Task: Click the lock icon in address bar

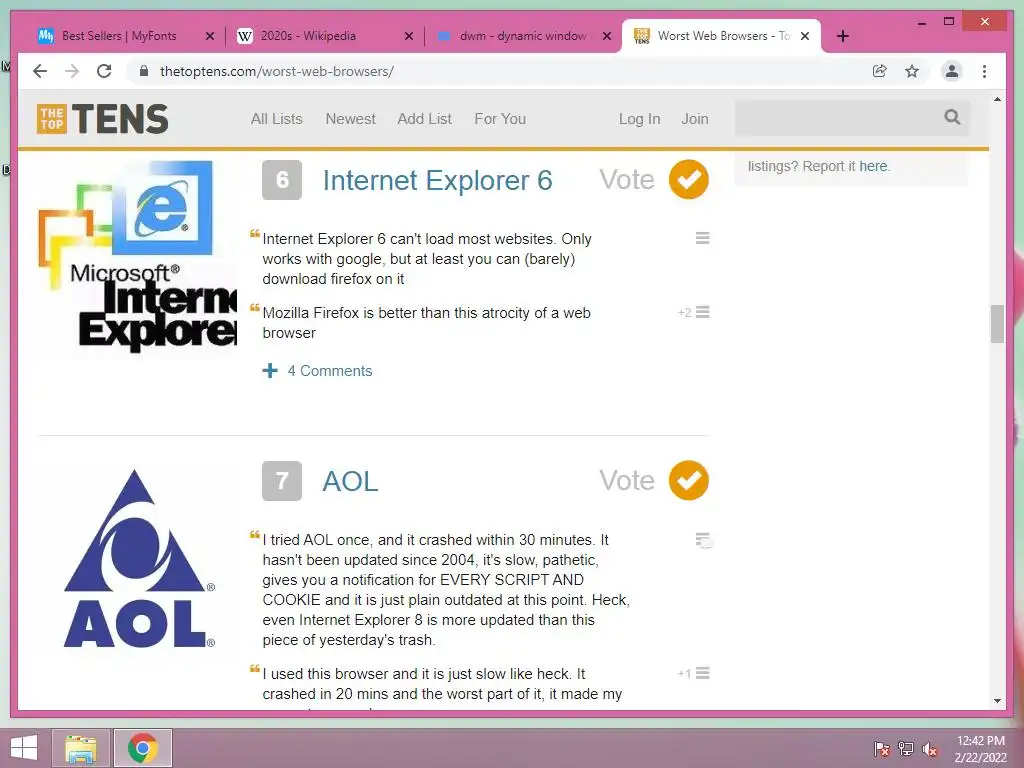Action: point(144,71)
